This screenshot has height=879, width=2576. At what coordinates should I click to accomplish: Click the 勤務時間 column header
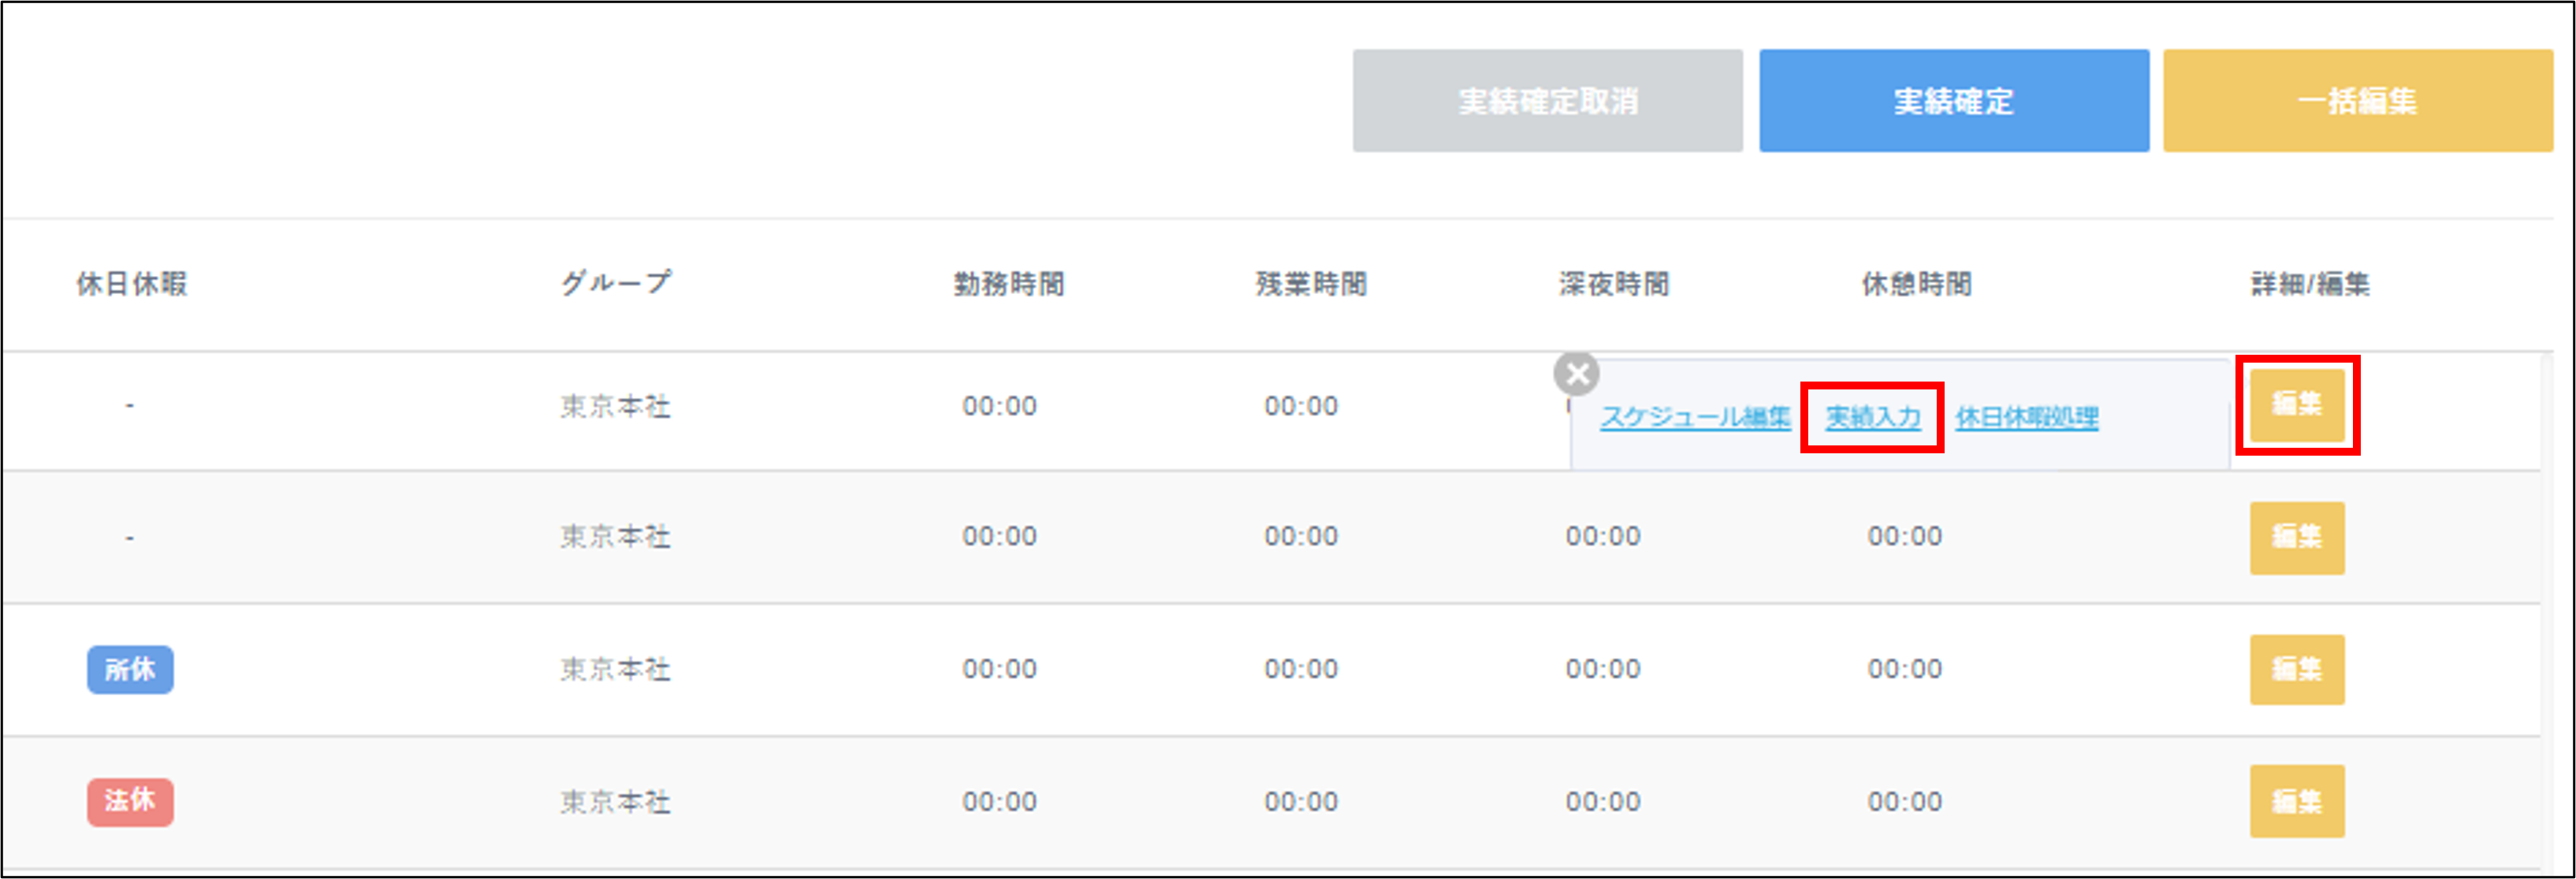(x=1008, y=284)
